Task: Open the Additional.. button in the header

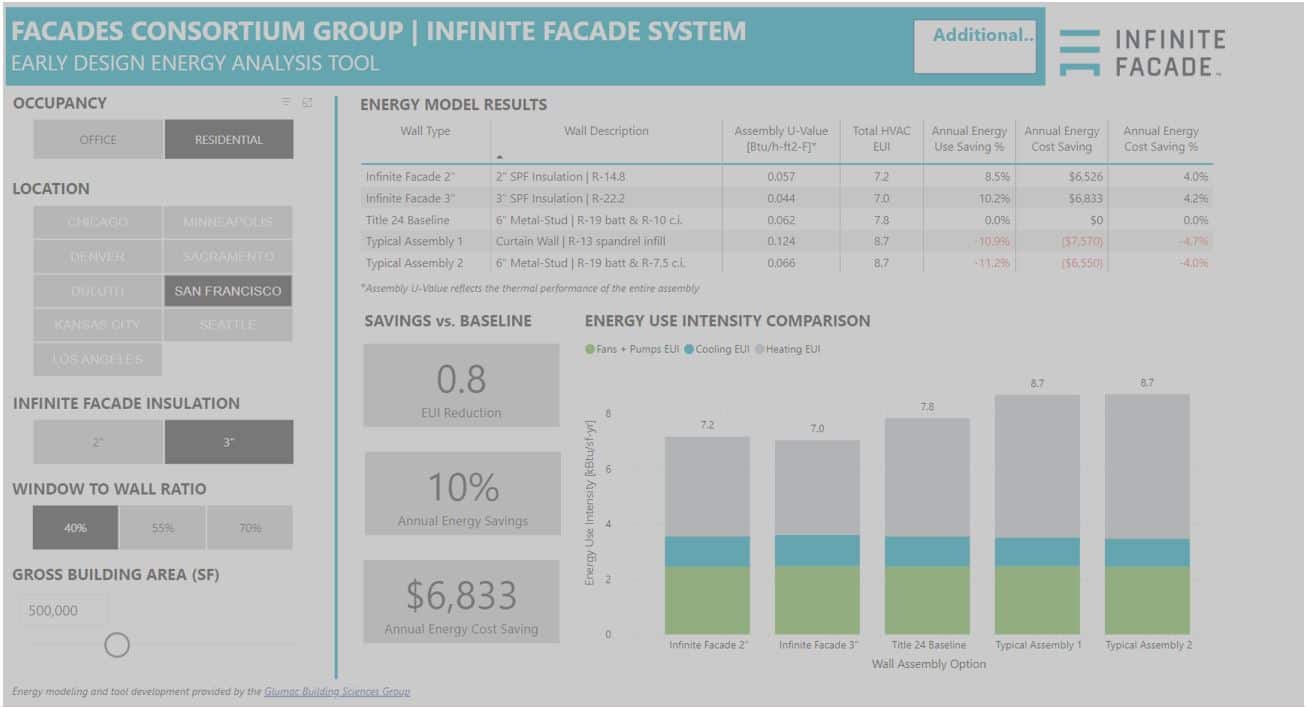Action: pyautogui.click(x=975, y=46)
